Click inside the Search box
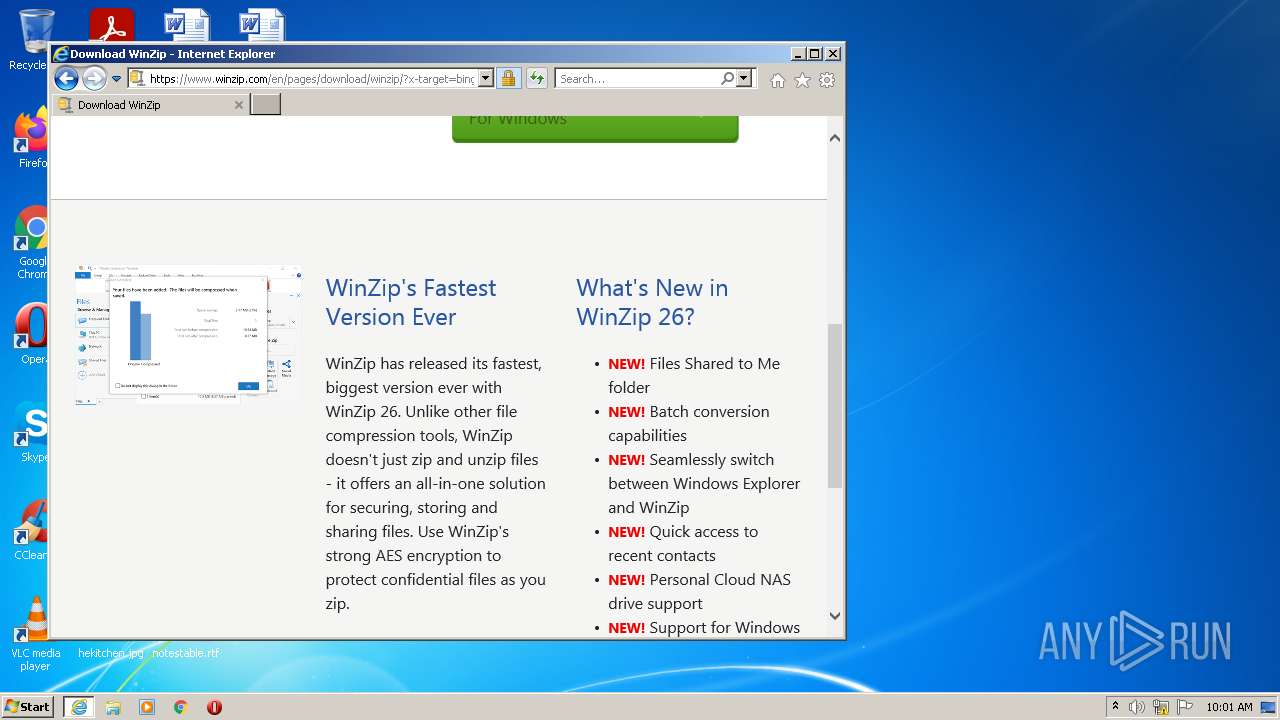 pyautogui.click(x=638, y=78)
